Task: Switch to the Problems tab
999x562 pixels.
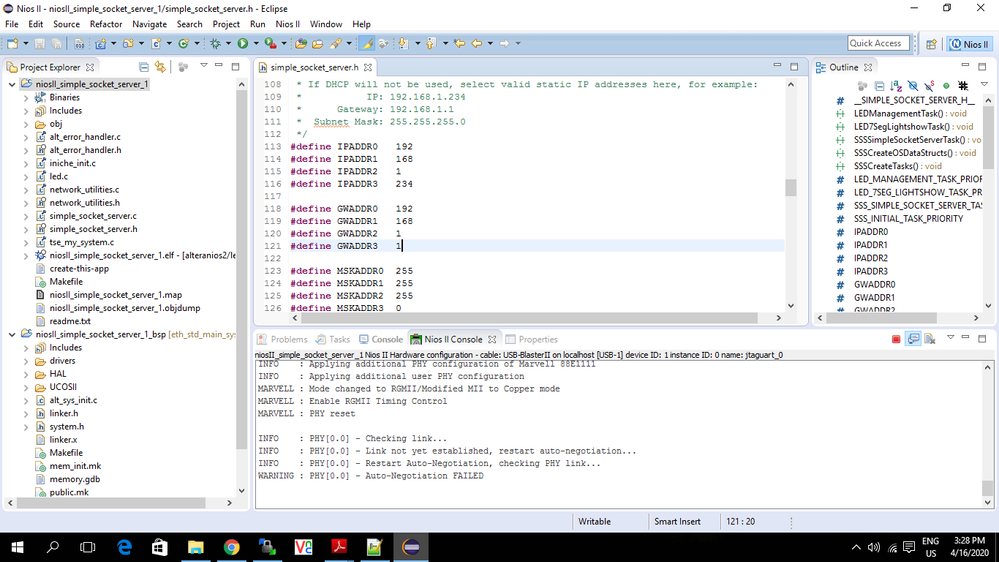Action: click(x=282, y=340)
